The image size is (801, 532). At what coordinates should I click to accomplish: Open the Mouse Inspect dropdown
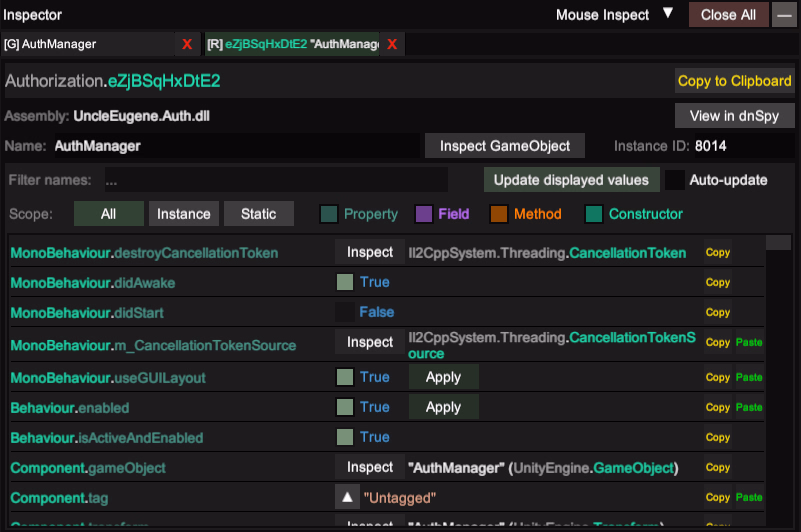[667, 15]
